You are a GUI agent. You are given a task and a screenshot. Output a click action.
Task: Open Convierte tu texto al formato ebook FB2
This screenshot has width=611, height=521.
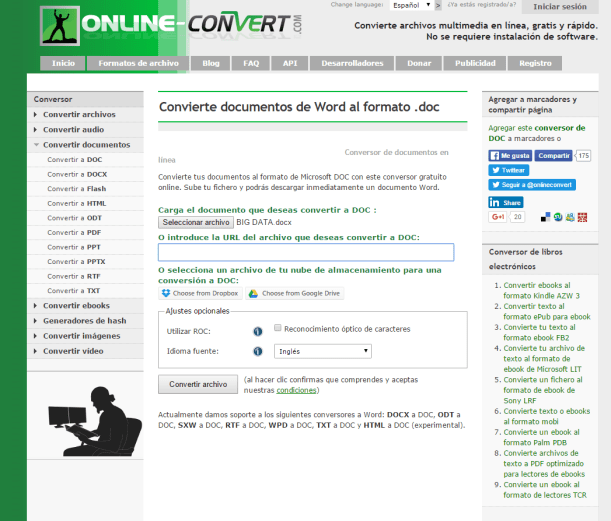[x=539, y=332]
